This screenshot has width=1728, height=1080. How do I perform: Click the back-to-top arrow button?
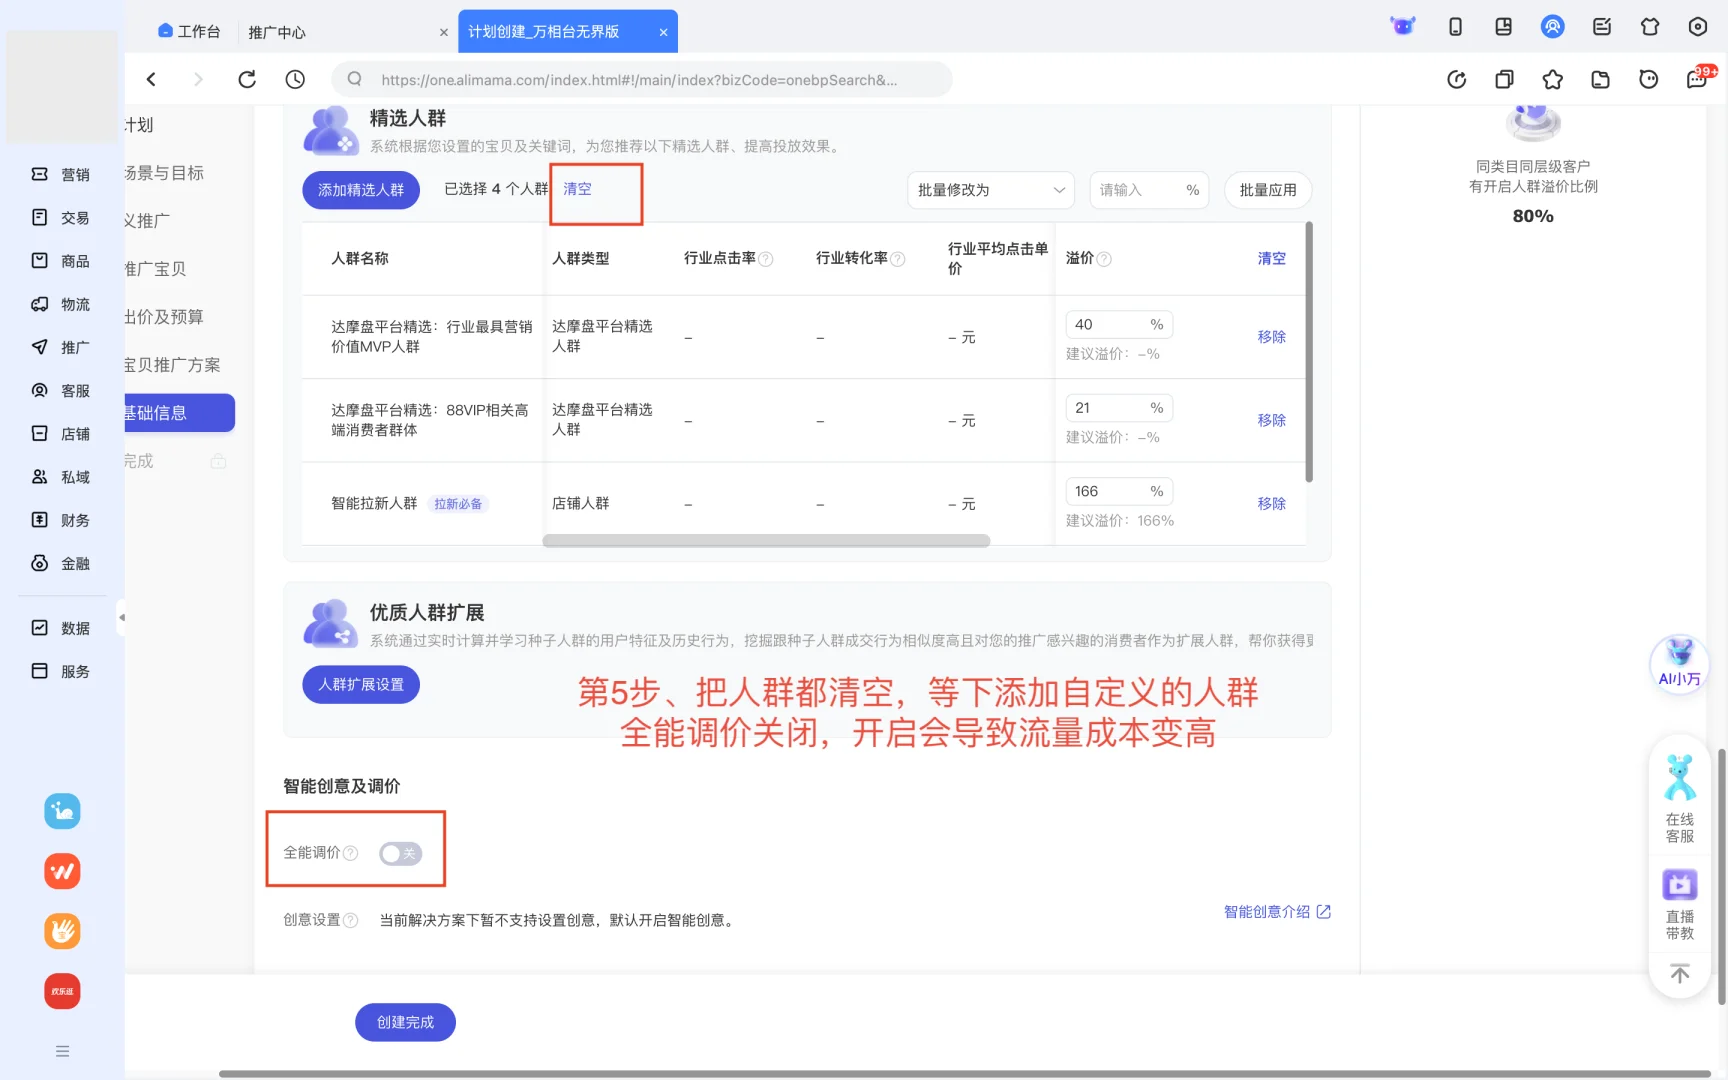(1679, 972)
